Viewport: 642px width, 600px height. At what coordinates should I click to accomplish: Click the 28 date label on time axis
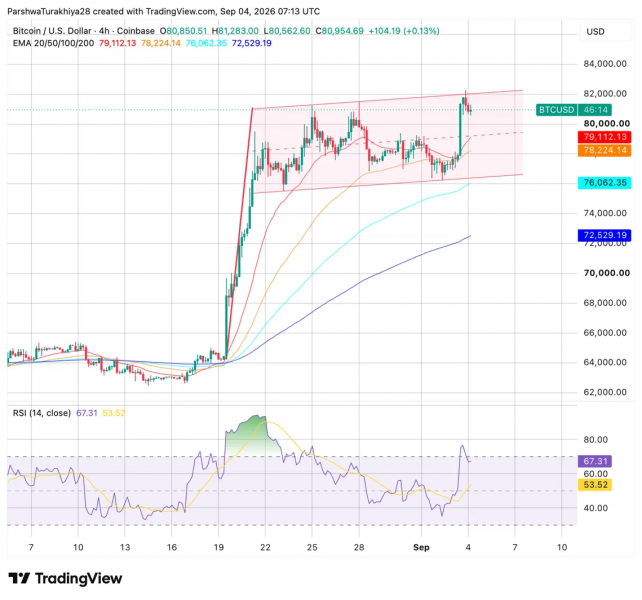[x=359, y=547]
